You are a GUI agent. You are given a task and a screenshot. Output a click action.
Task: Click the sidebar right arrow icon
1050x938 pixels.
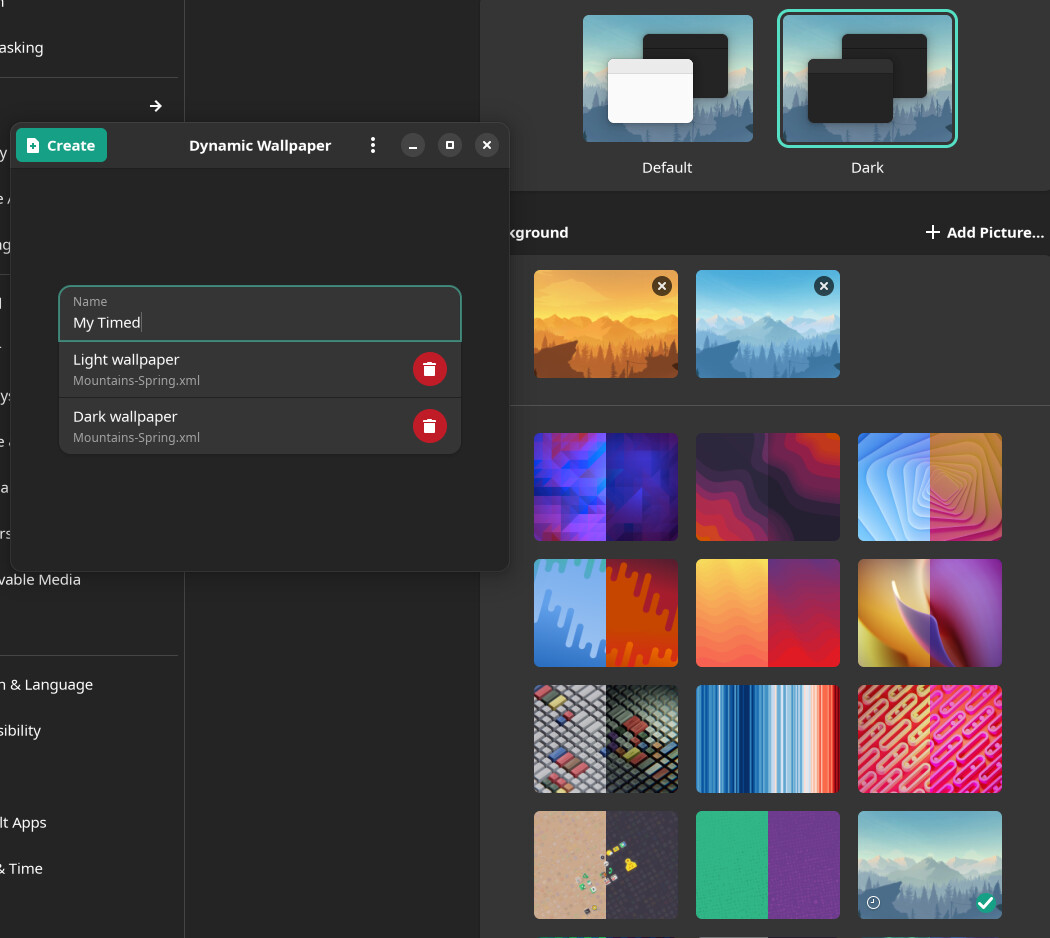point(156,106)
